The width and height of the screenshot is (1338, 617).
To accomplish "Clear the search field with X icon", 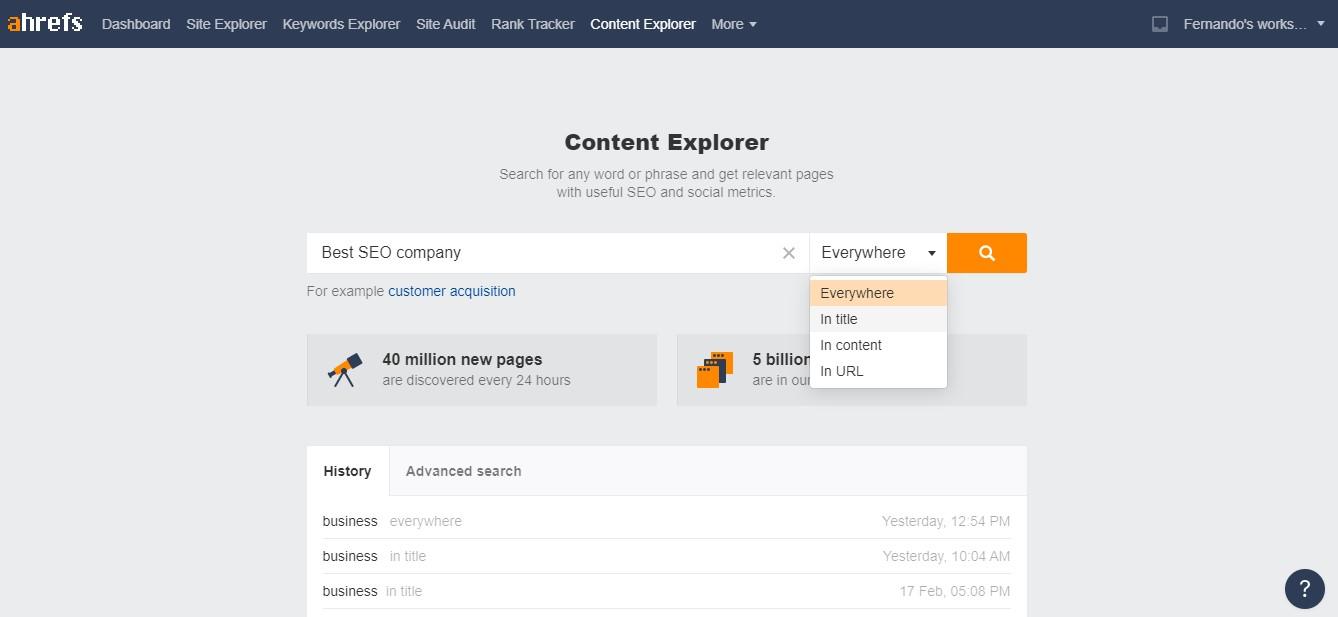I will (x=789, y=253).
